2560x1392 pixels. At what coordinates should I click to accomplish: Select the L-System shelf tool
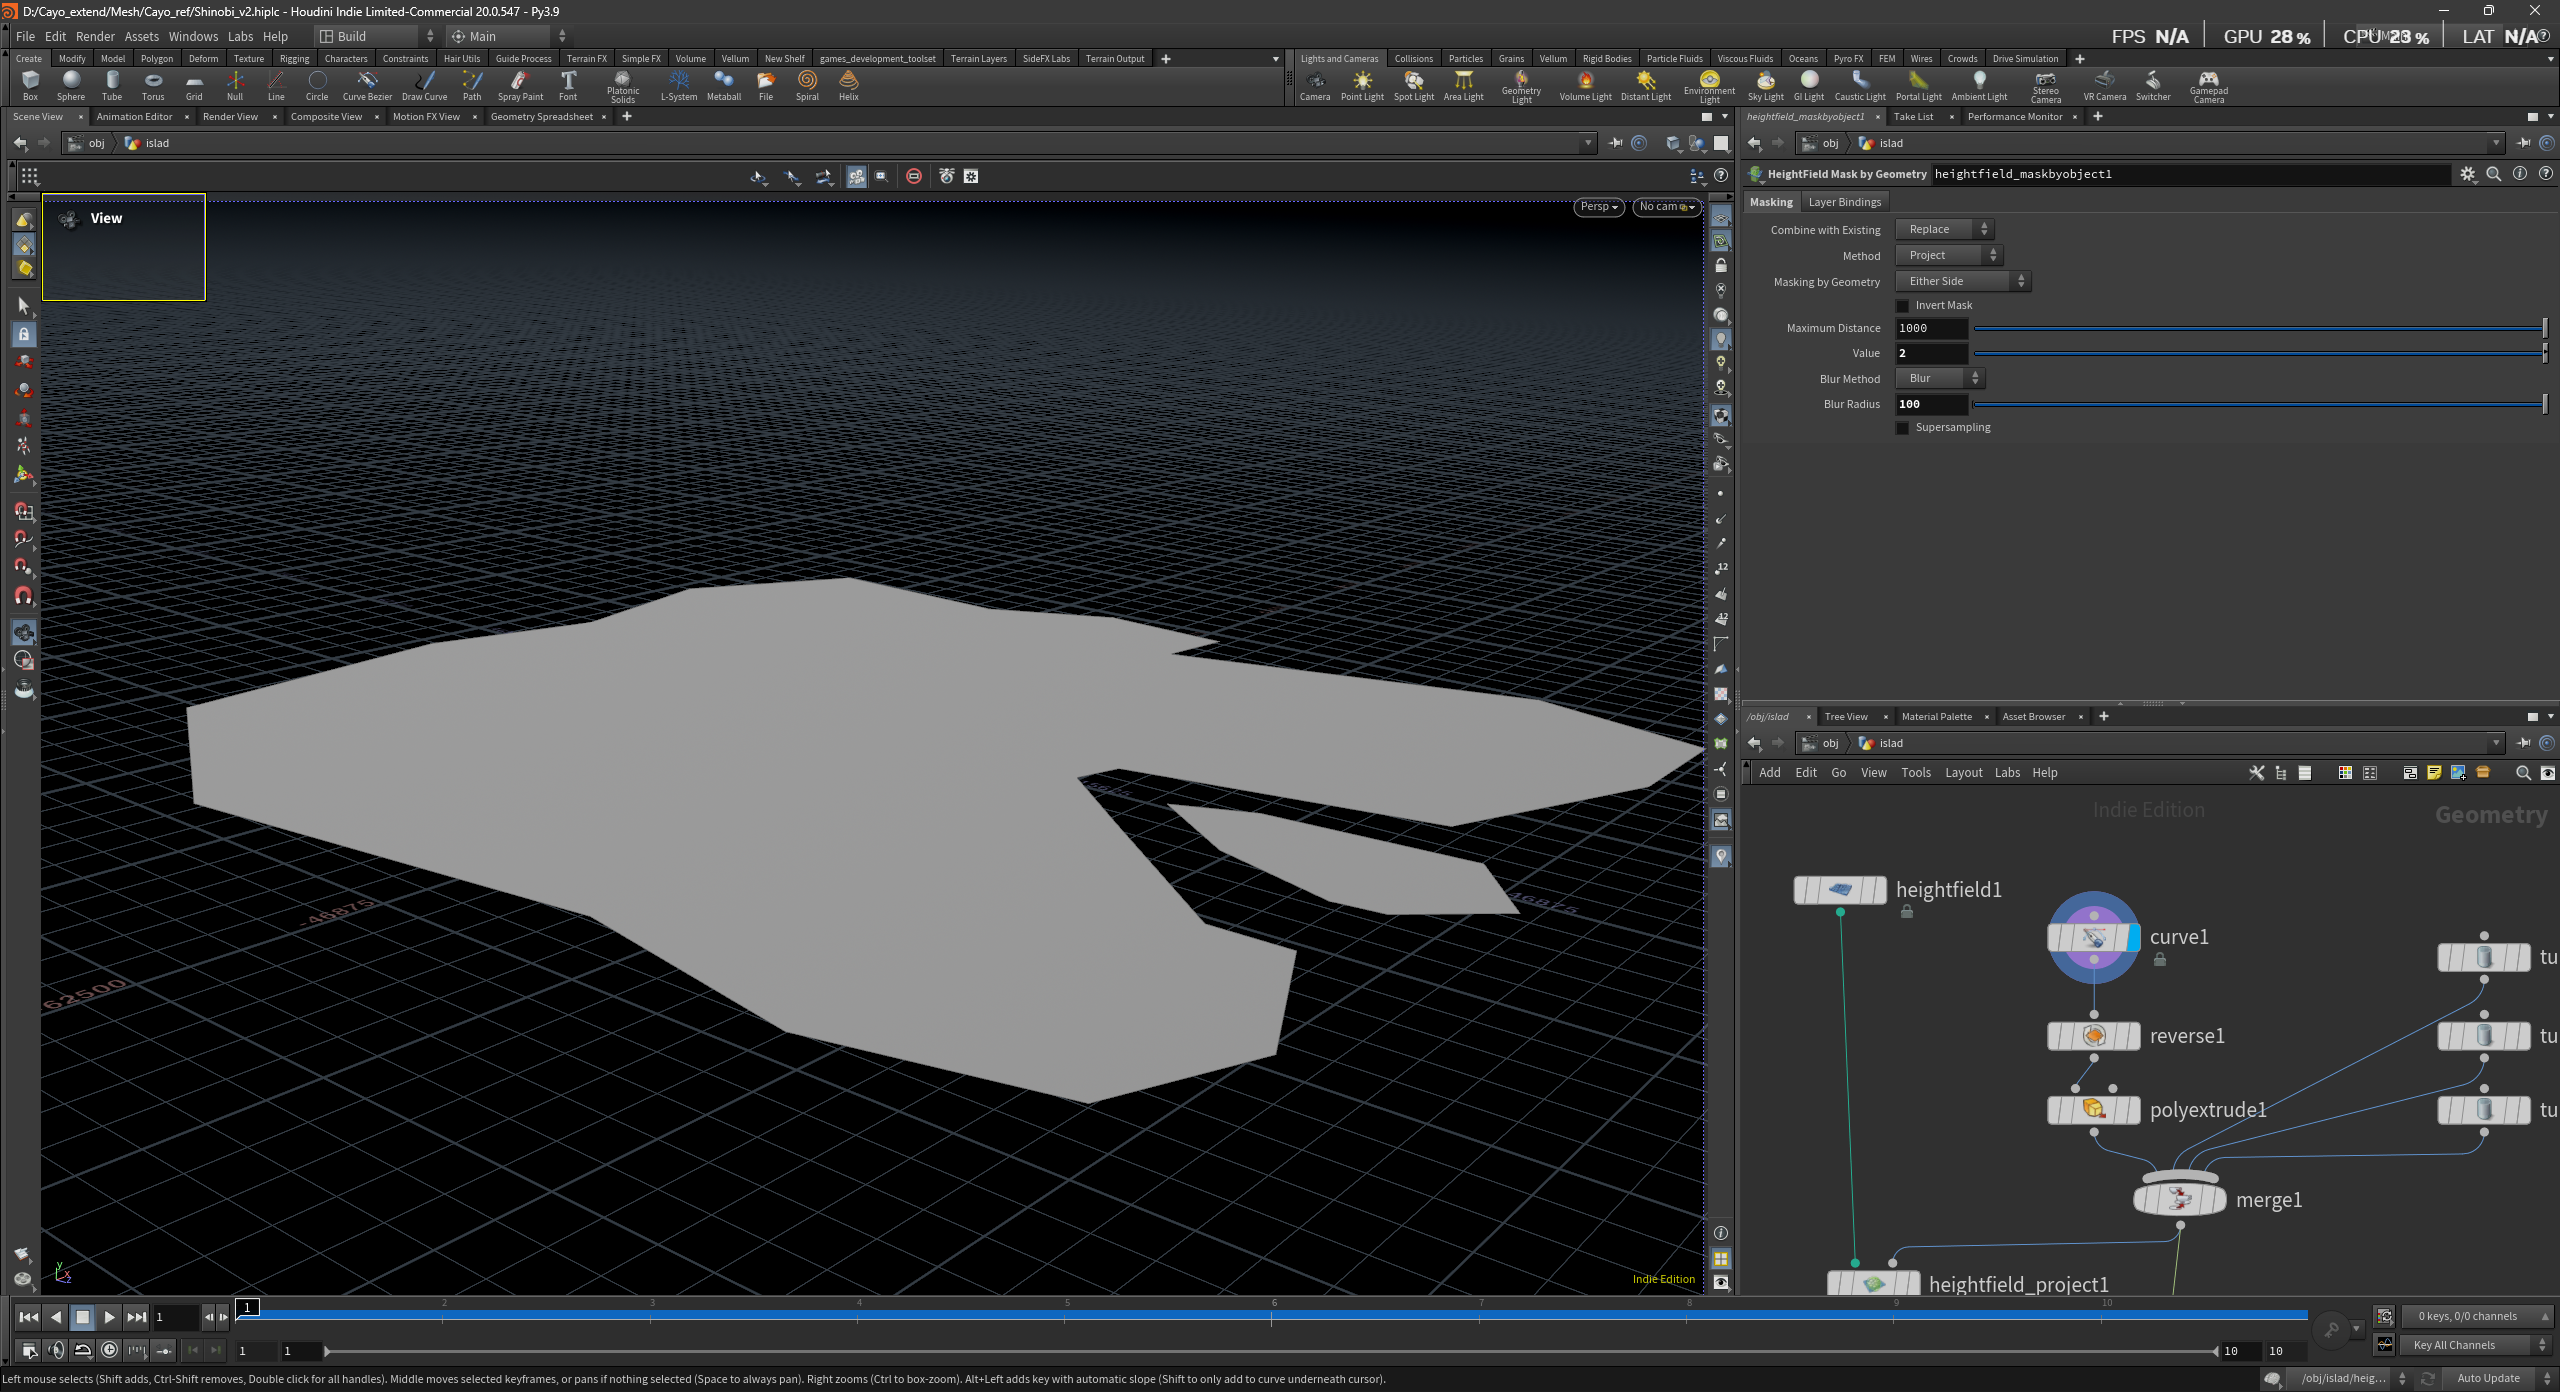tap(679, 84)
